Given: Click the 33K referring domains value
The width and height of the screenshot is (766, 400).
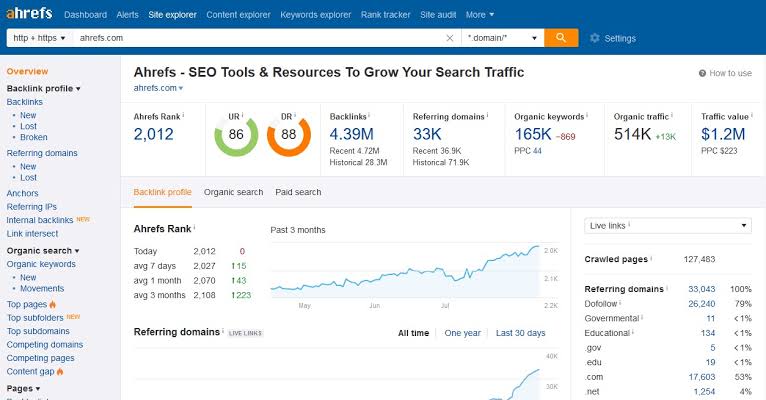Looking at the screenshot, I should (427, 134).
